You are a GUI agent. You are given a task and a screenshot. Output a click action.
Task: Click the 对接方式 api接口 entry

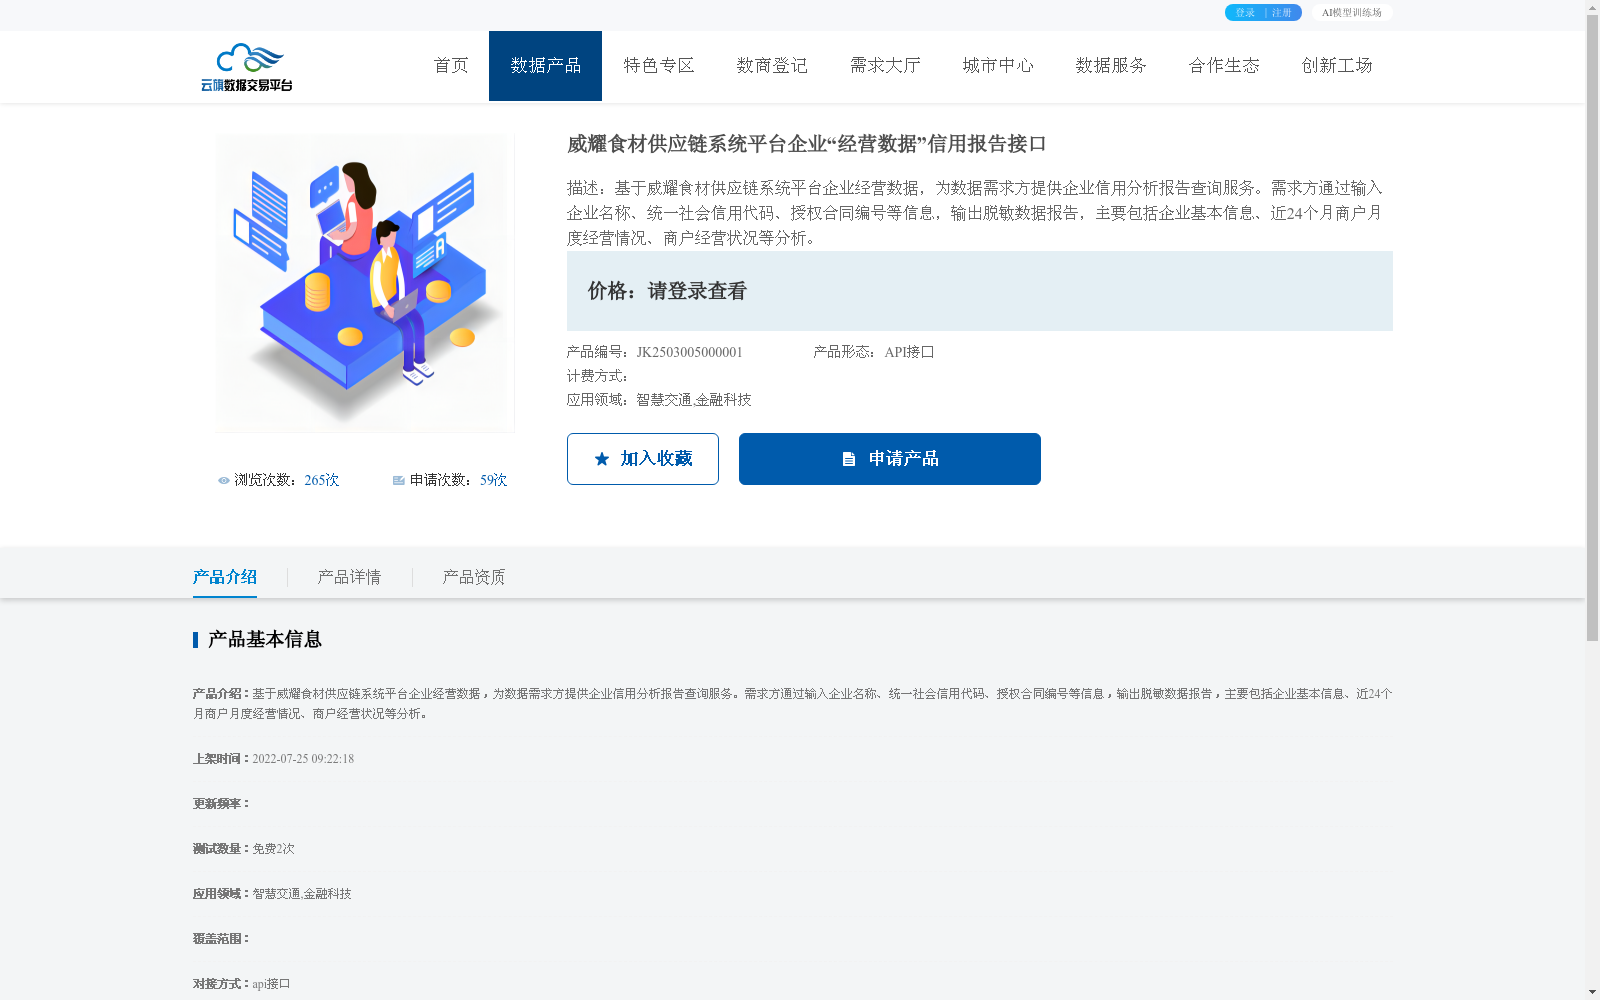[x=242, y=984]
